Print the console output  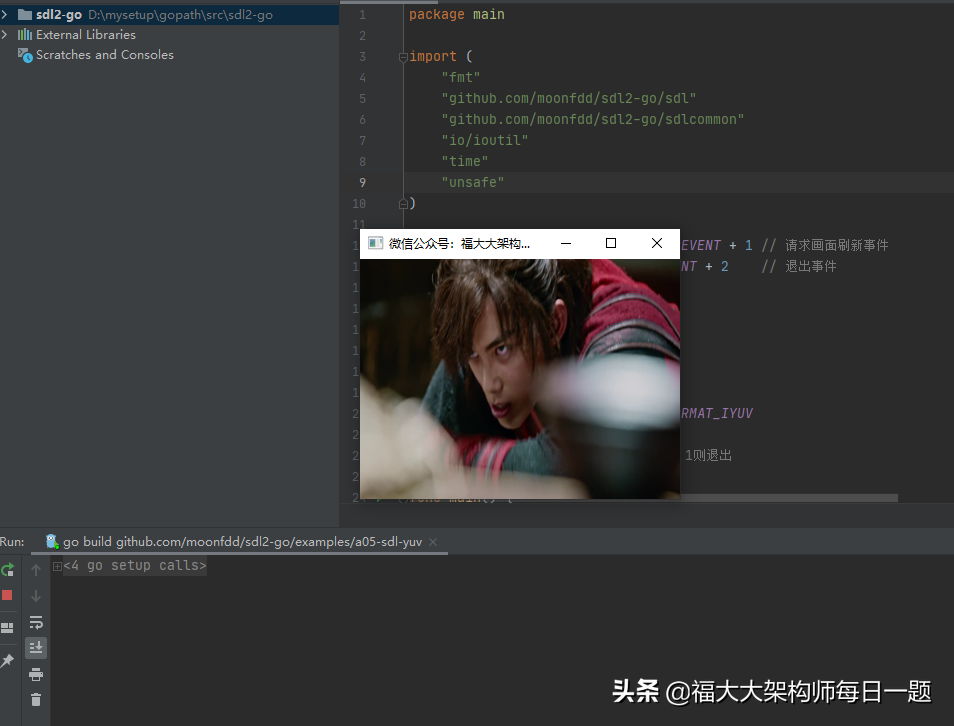pos(36,674)
